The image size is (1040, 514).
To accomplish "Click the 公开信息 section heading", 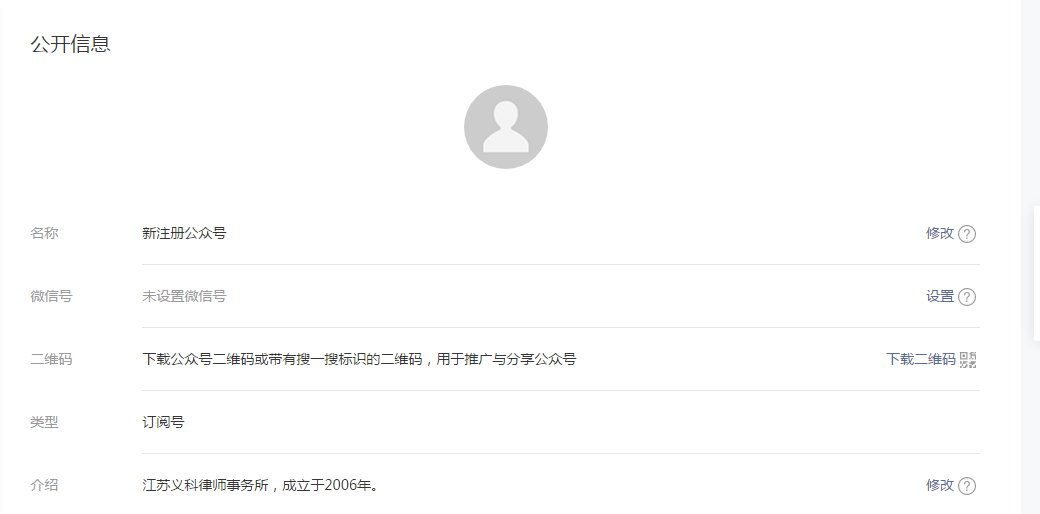I will pos(70,44).
